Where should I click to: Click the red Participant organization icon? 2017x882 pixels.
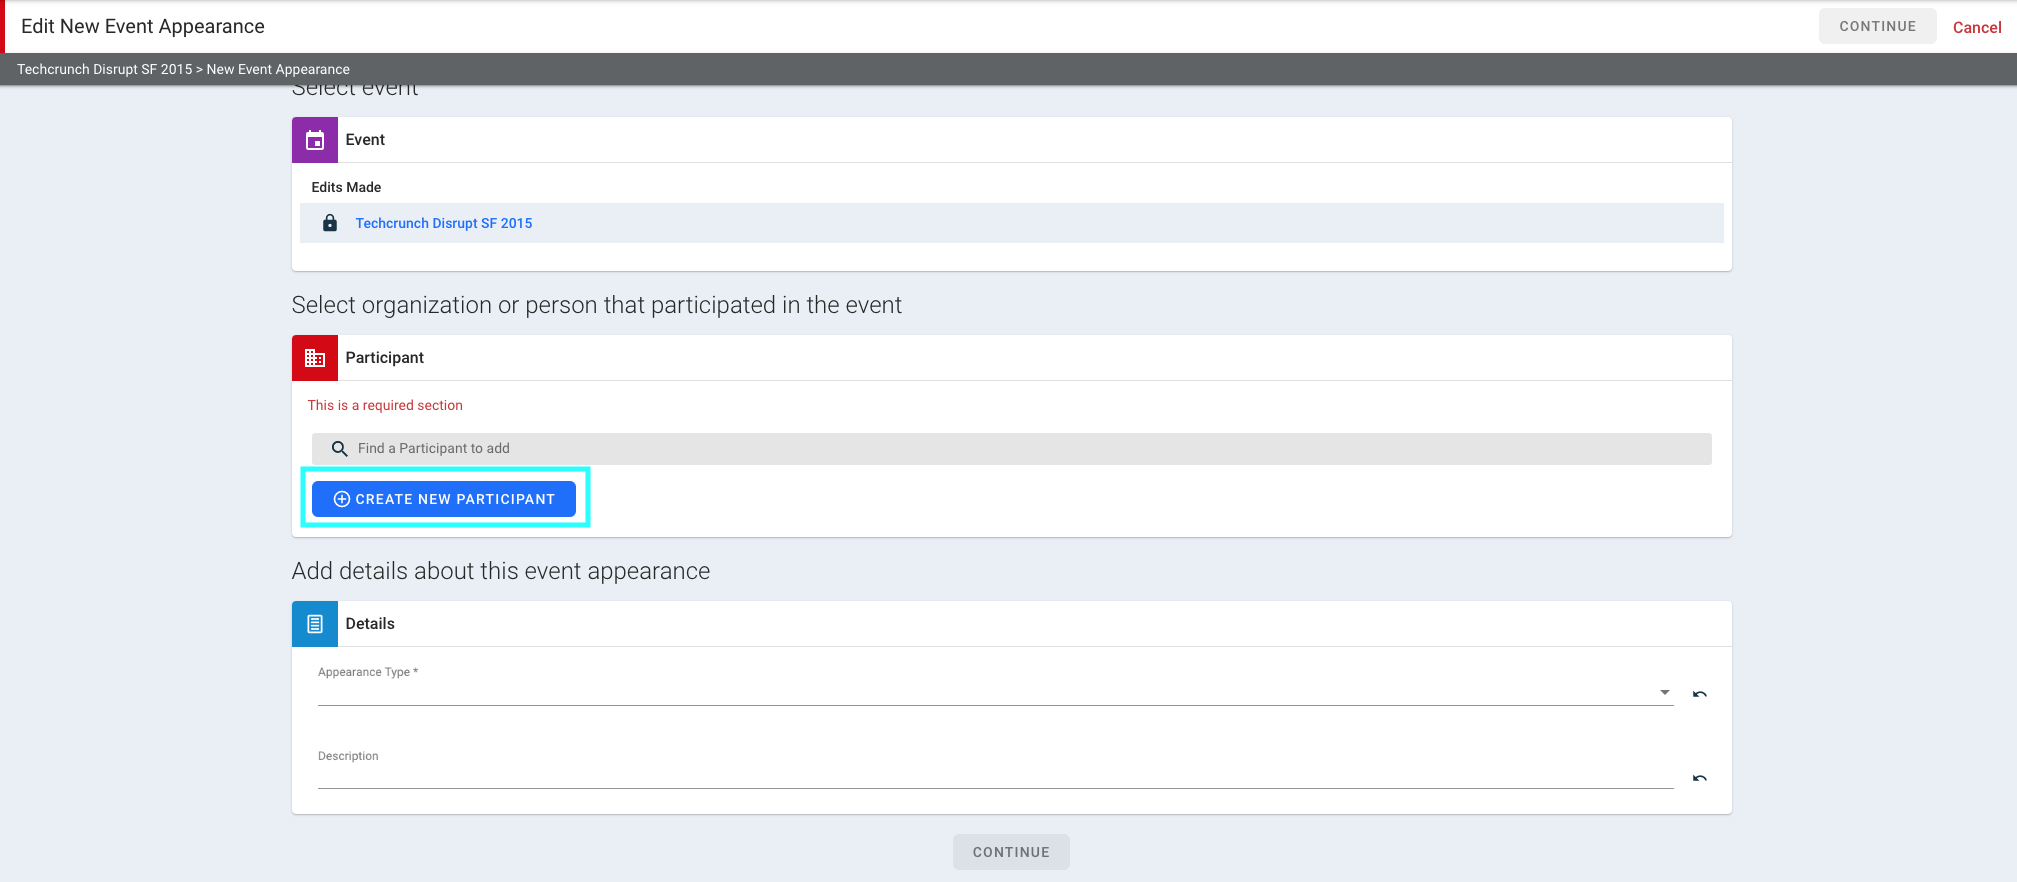pos(315,358)
